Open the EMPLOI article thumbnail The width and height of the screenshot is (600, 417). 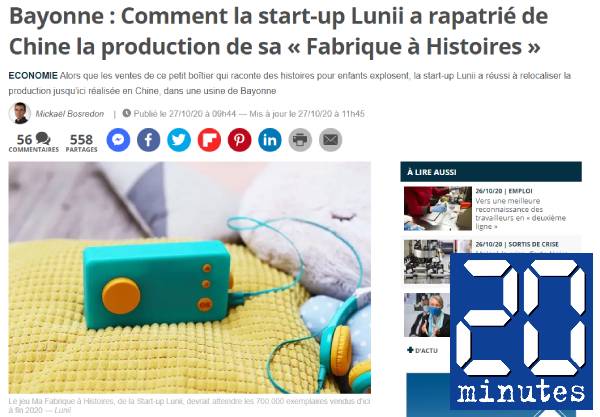point(438,208)
